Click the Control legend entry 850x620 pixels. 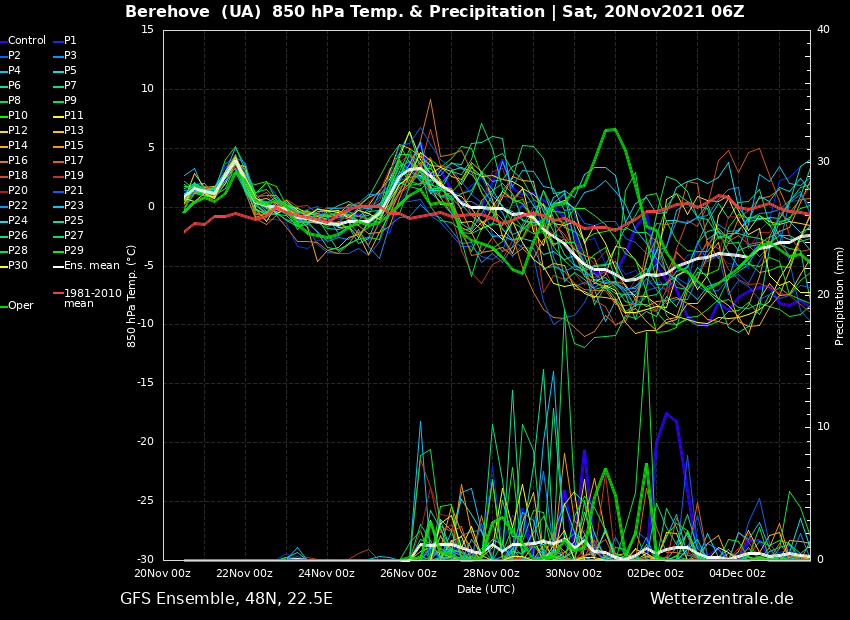pos(26,41)
